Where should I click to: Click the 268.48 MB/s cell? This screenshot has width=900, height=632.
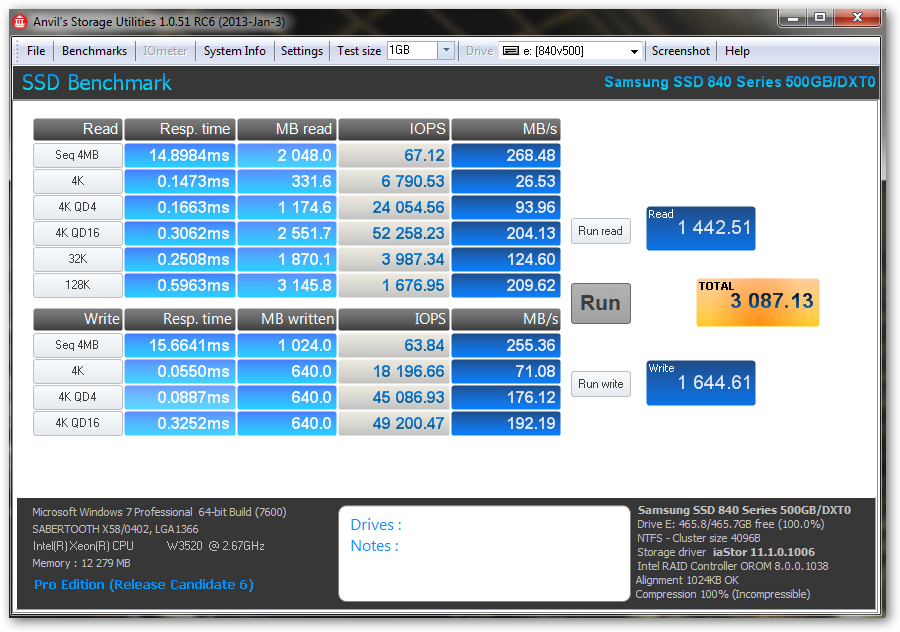click(506, 155)
